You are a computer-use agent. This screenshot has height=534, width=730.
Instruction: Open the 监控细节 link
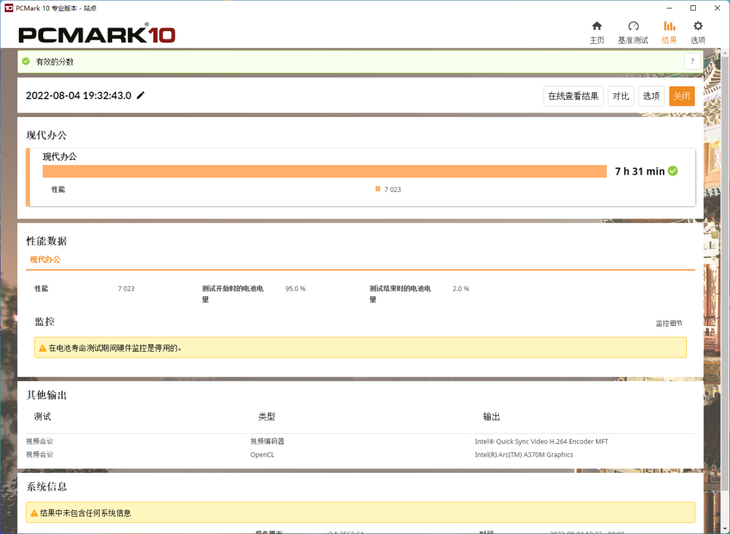[x=669, y=323]
